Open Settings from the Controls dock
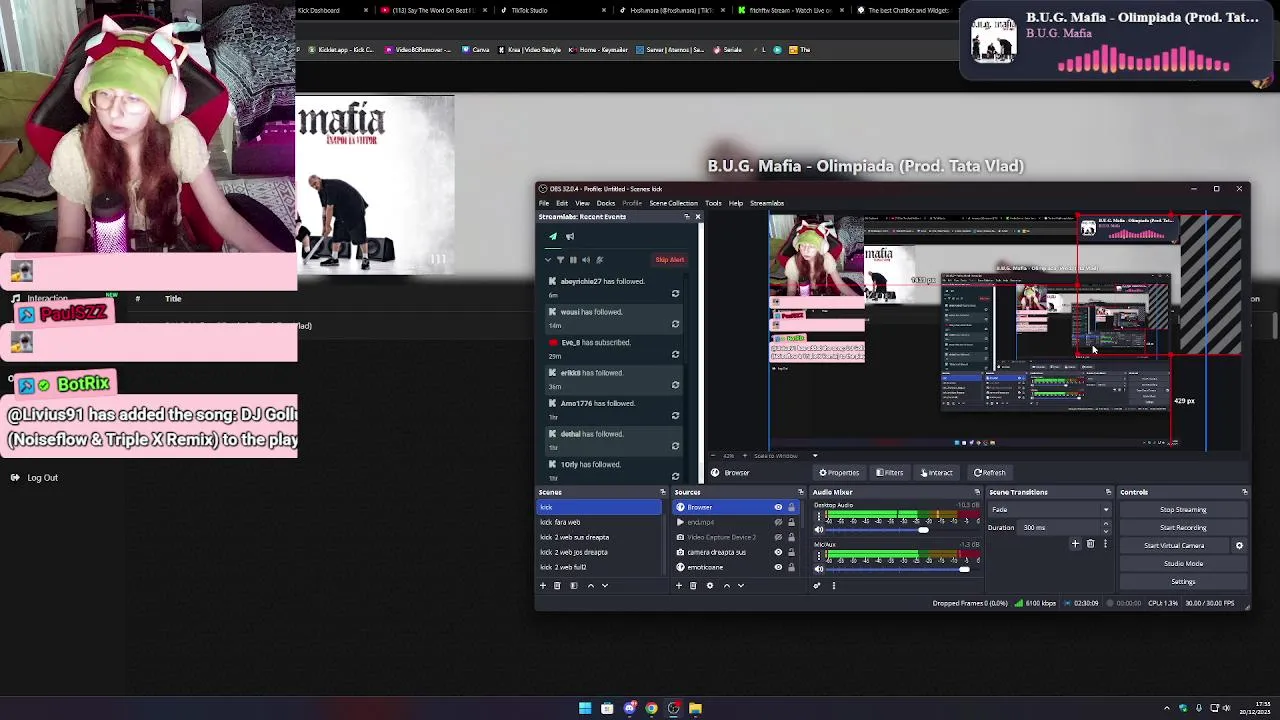This screenshot has width=1280, height=720. coord(1183,582)
